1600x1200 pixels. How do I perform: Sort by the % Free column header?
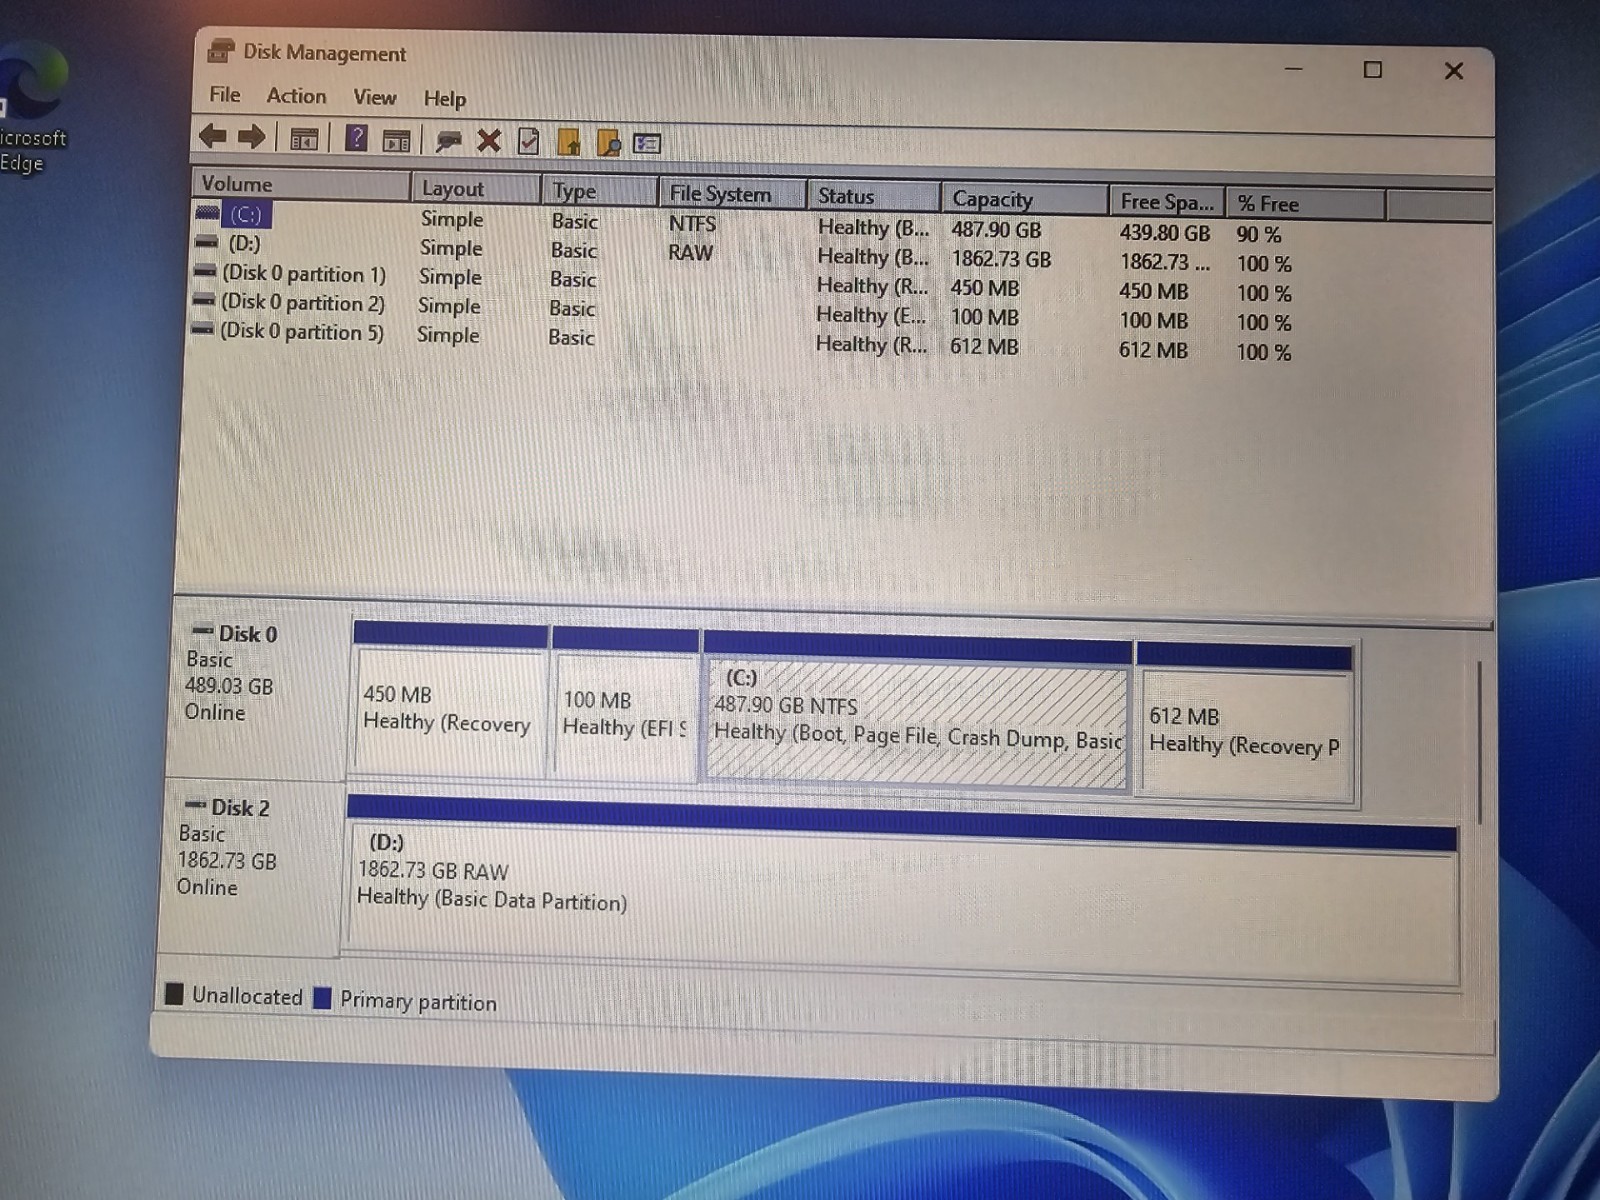[1306, 204]
